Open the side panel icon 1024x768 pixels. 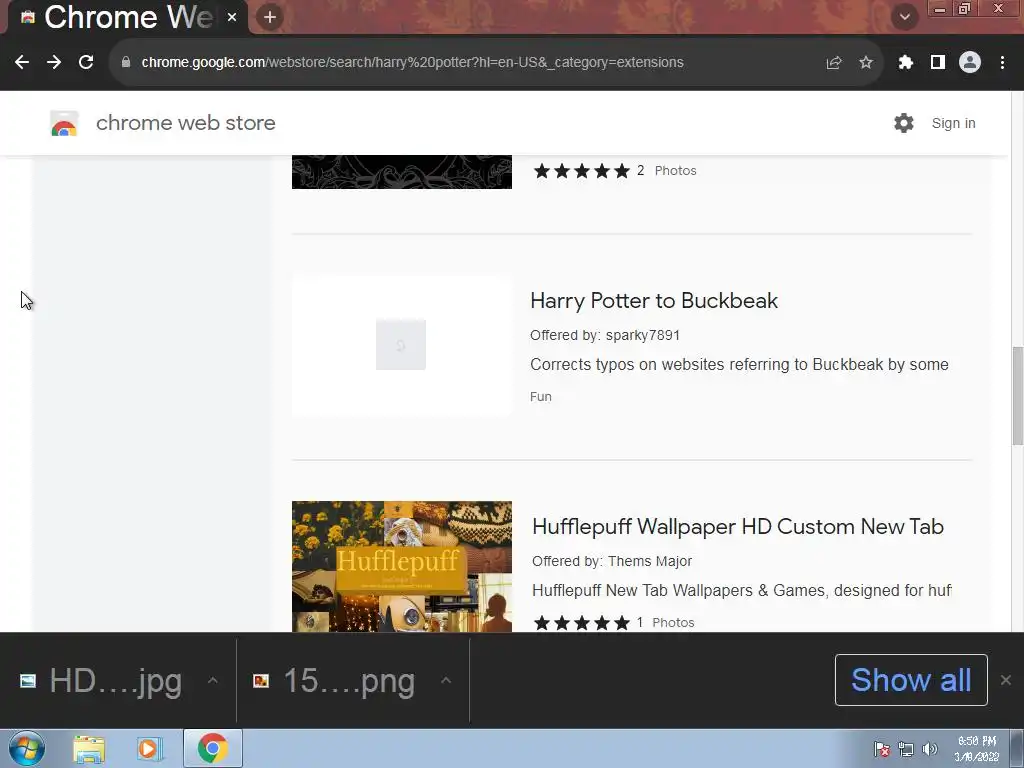938,63
